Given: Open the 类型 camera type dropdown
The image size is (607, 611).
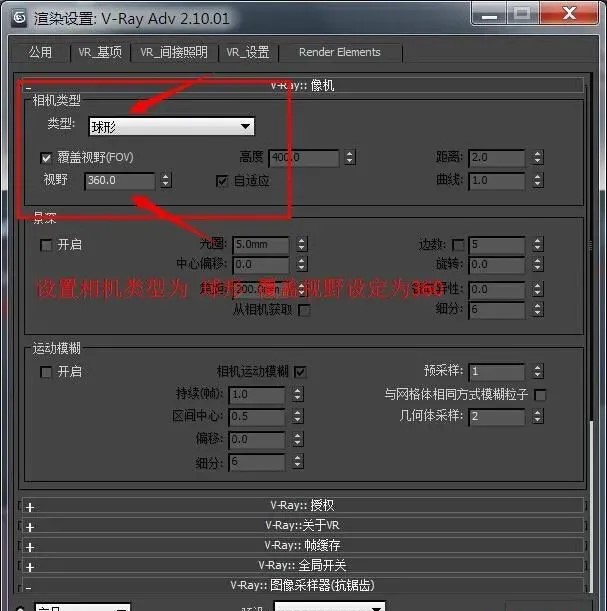Looking at the screenshot, I should click(x=171, y=127).
